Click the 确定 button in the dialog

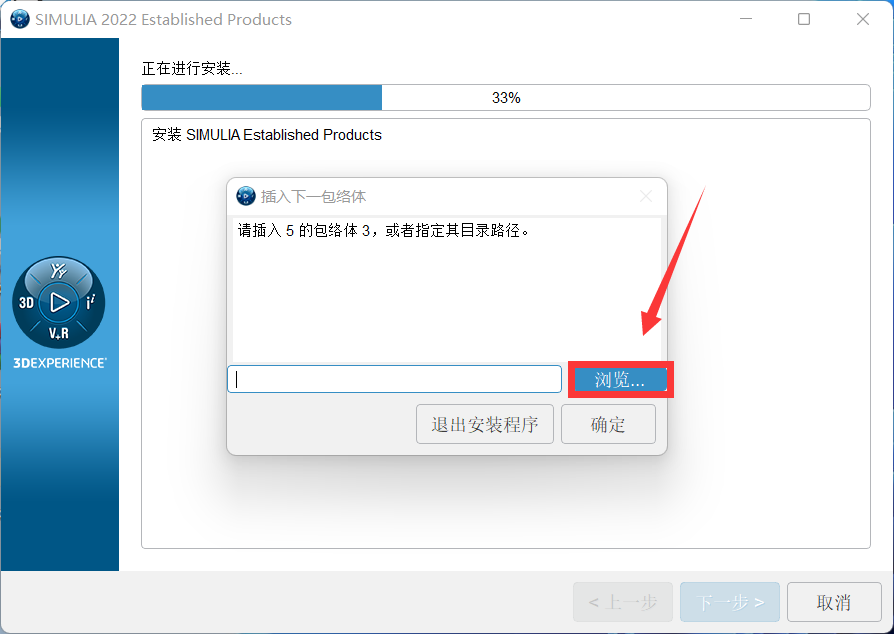pos(608,424)
